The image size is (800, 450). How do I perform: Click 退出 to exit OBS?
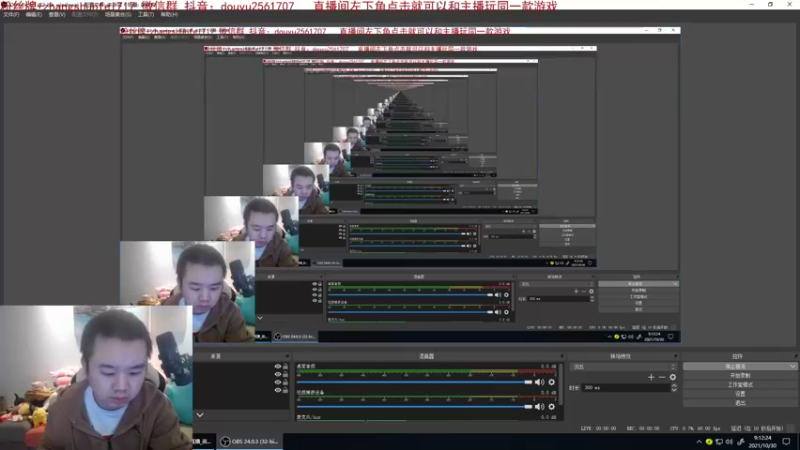pos(740,403)
